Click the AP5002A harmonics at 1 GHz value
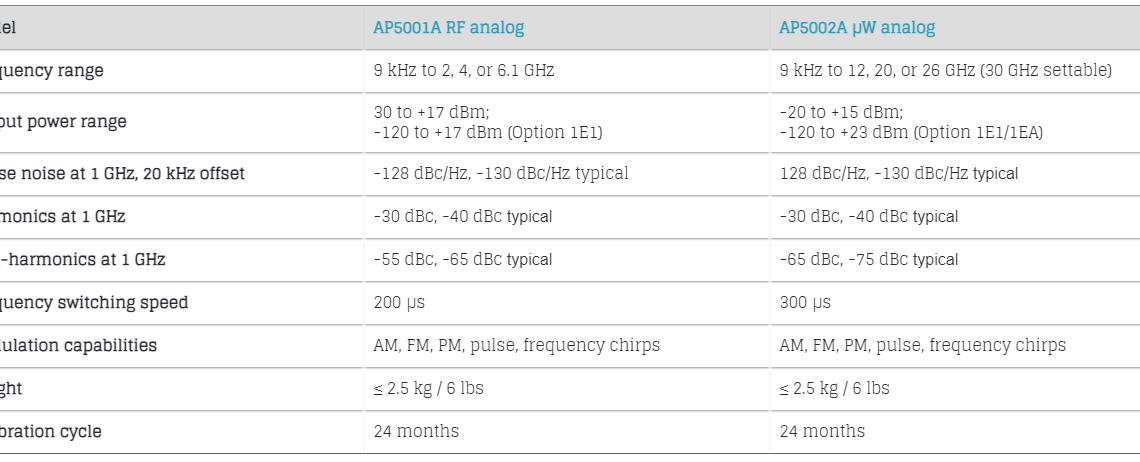The image size is (1140, 462). point(869,216)
